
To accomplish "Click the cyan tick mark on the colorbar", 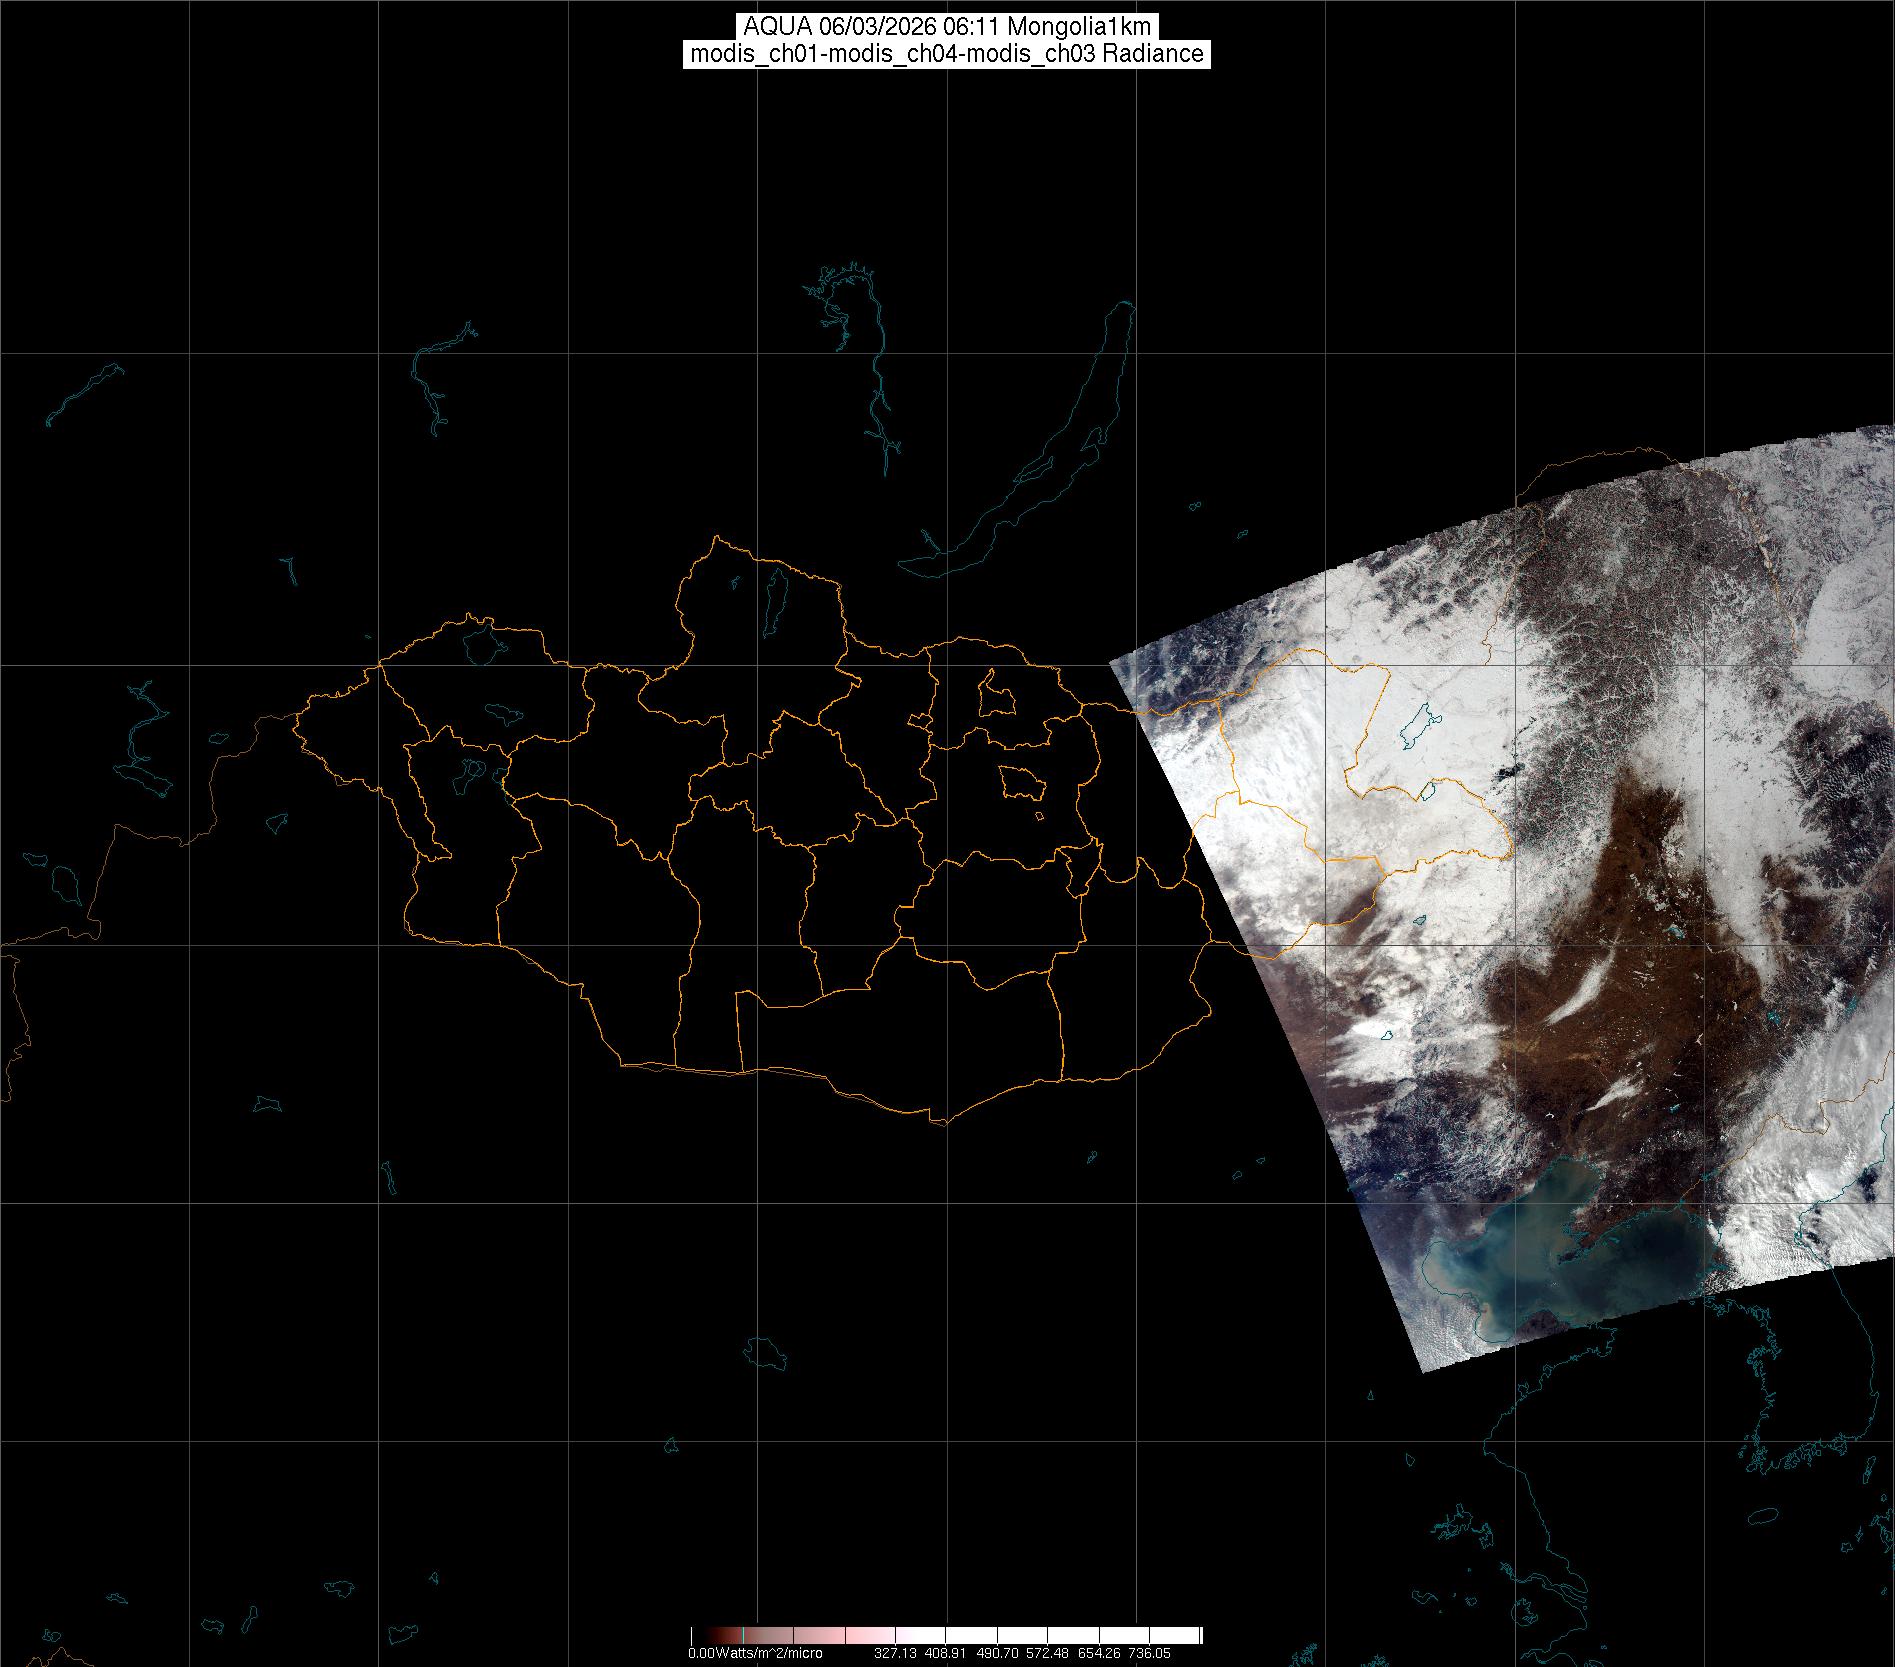I will (744, 1636).
